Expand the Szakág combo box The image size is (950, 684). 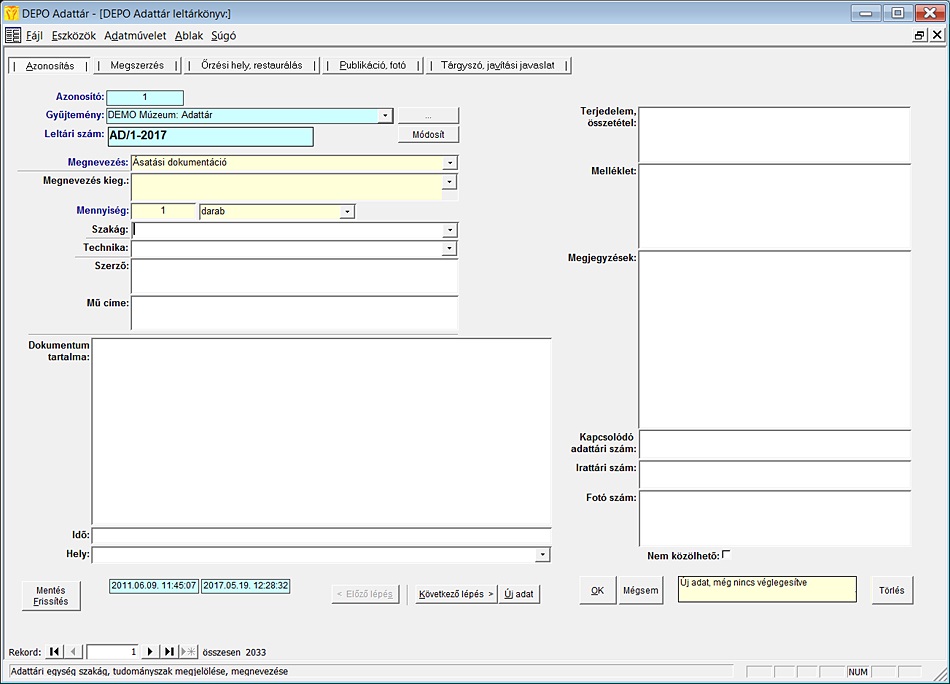pos(450,230)
